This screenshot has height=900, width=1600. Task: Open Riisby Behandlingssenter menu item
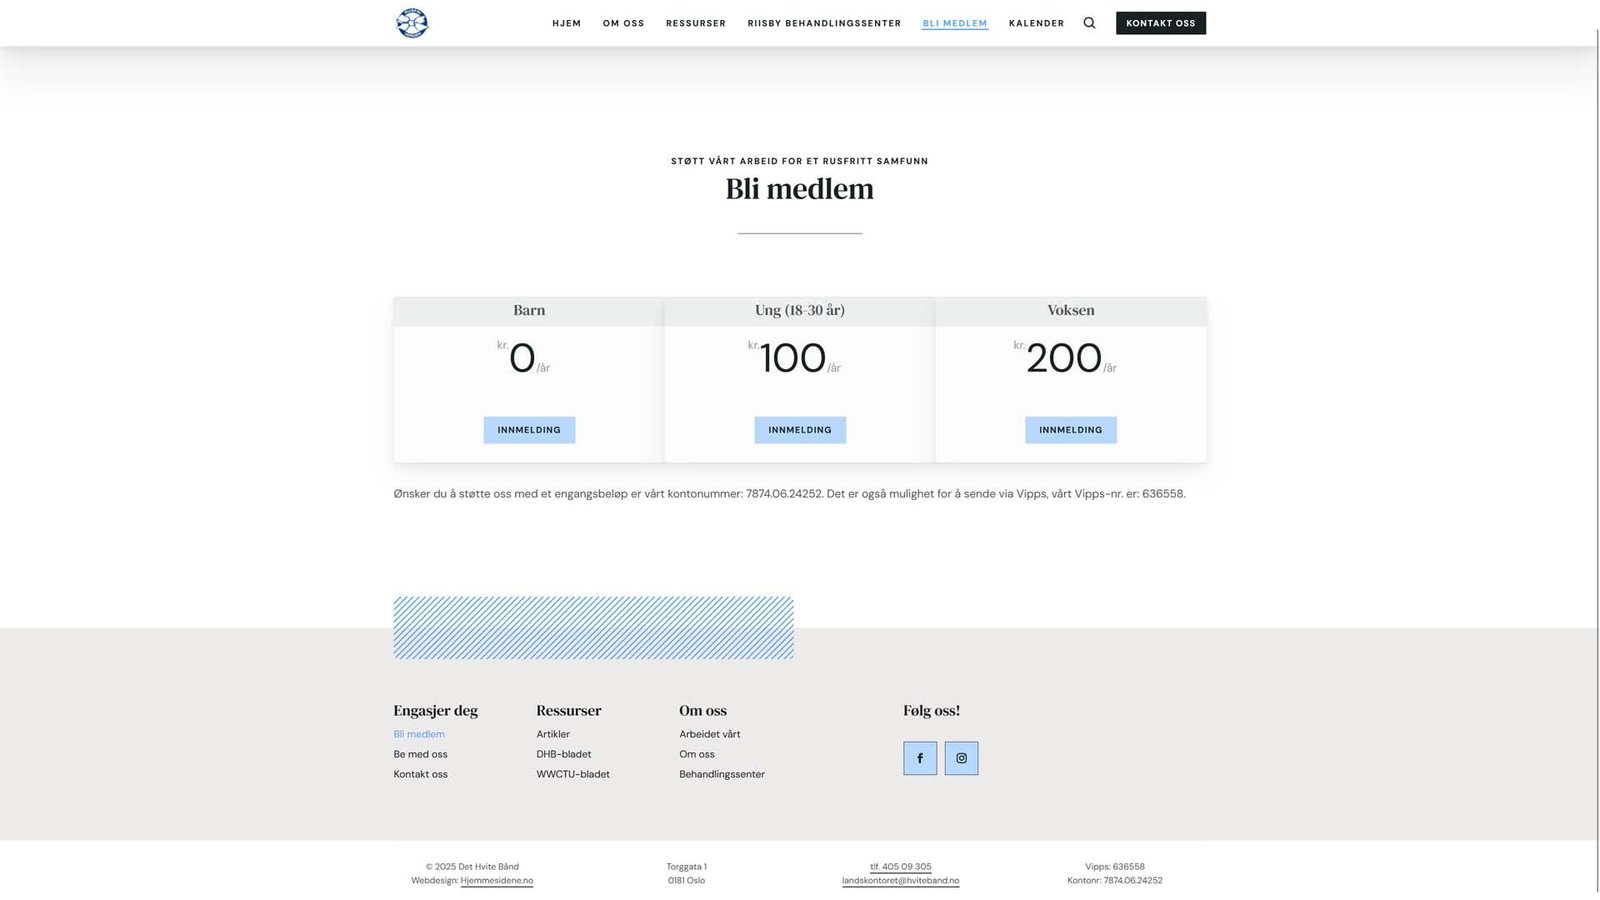[x=824, y=23]
